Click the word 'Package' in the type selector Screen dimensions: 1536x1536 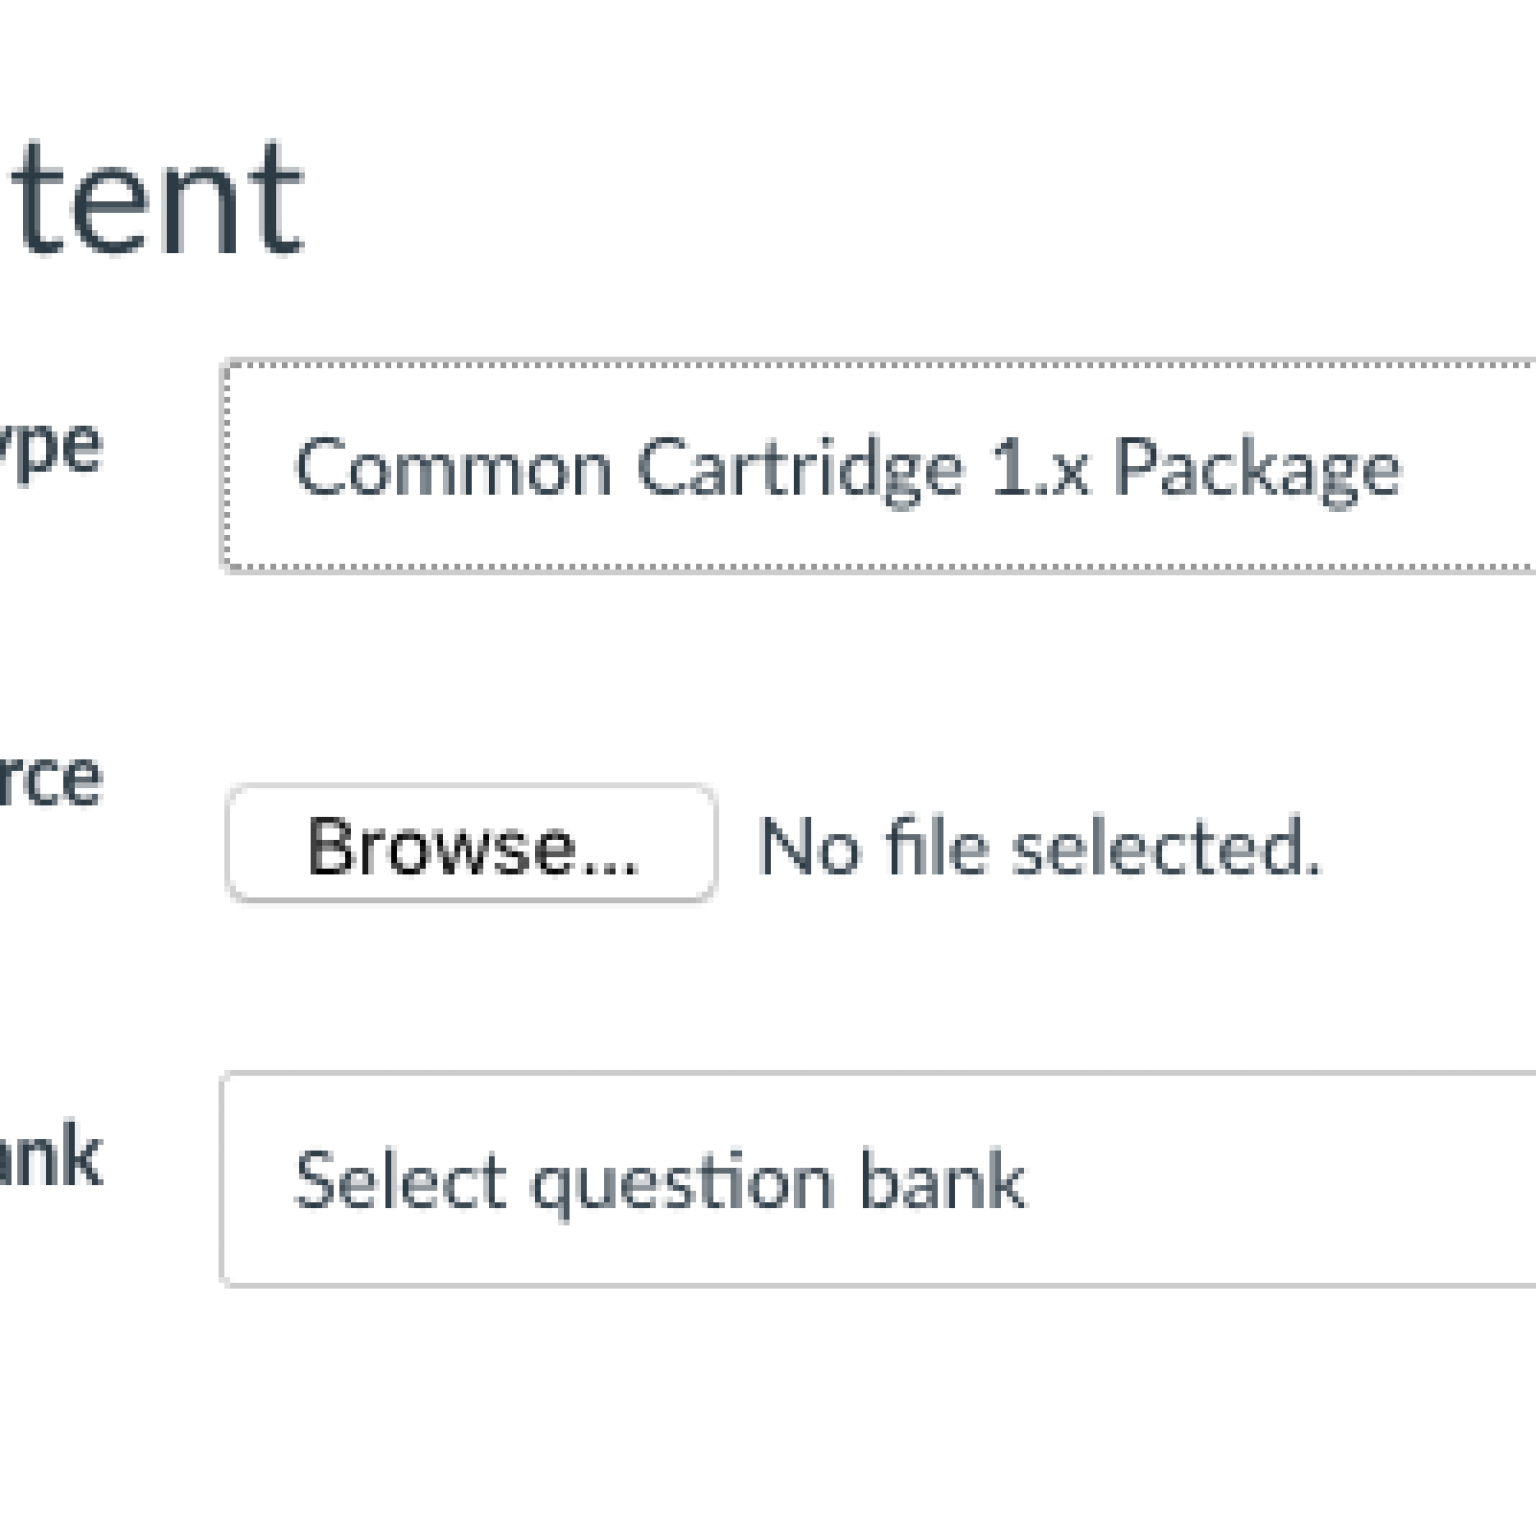[1257, 468]
